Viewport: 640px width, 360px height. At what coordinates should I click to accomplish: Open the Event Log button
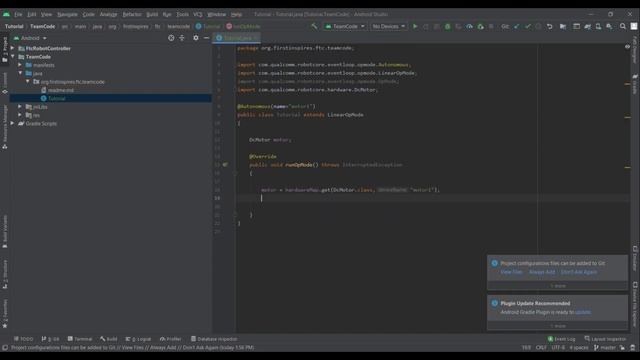(x=561, y=339)
